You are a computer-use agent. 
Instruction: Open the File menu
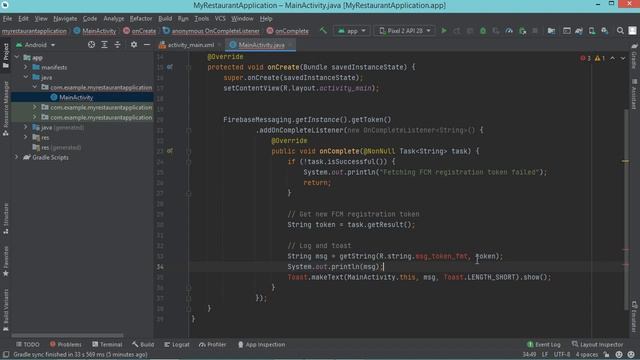[7, 18]
